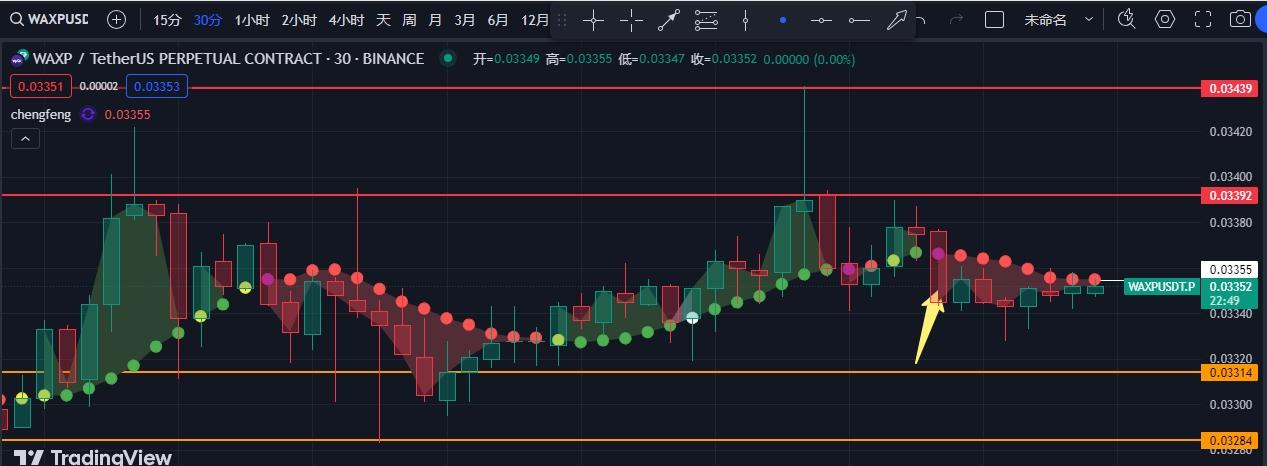Expand the dropdown next to 未命名

point(1089,19)
